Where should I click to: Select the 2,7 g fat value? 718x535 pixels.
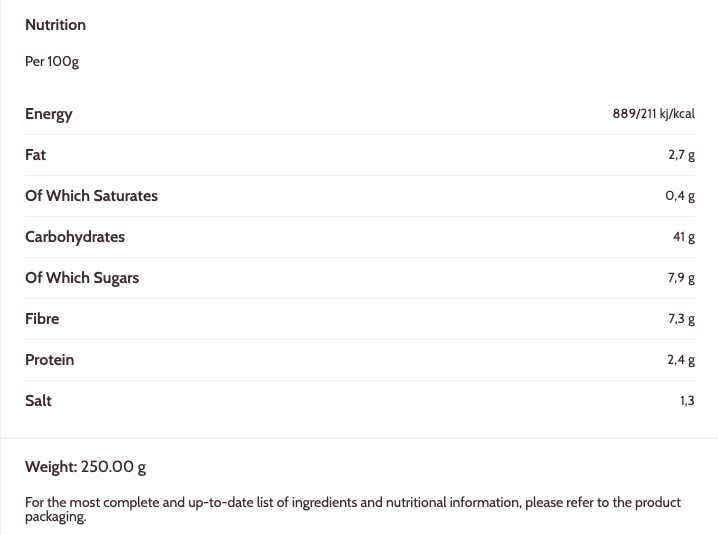pyautogui.click(x=681, y=155)
